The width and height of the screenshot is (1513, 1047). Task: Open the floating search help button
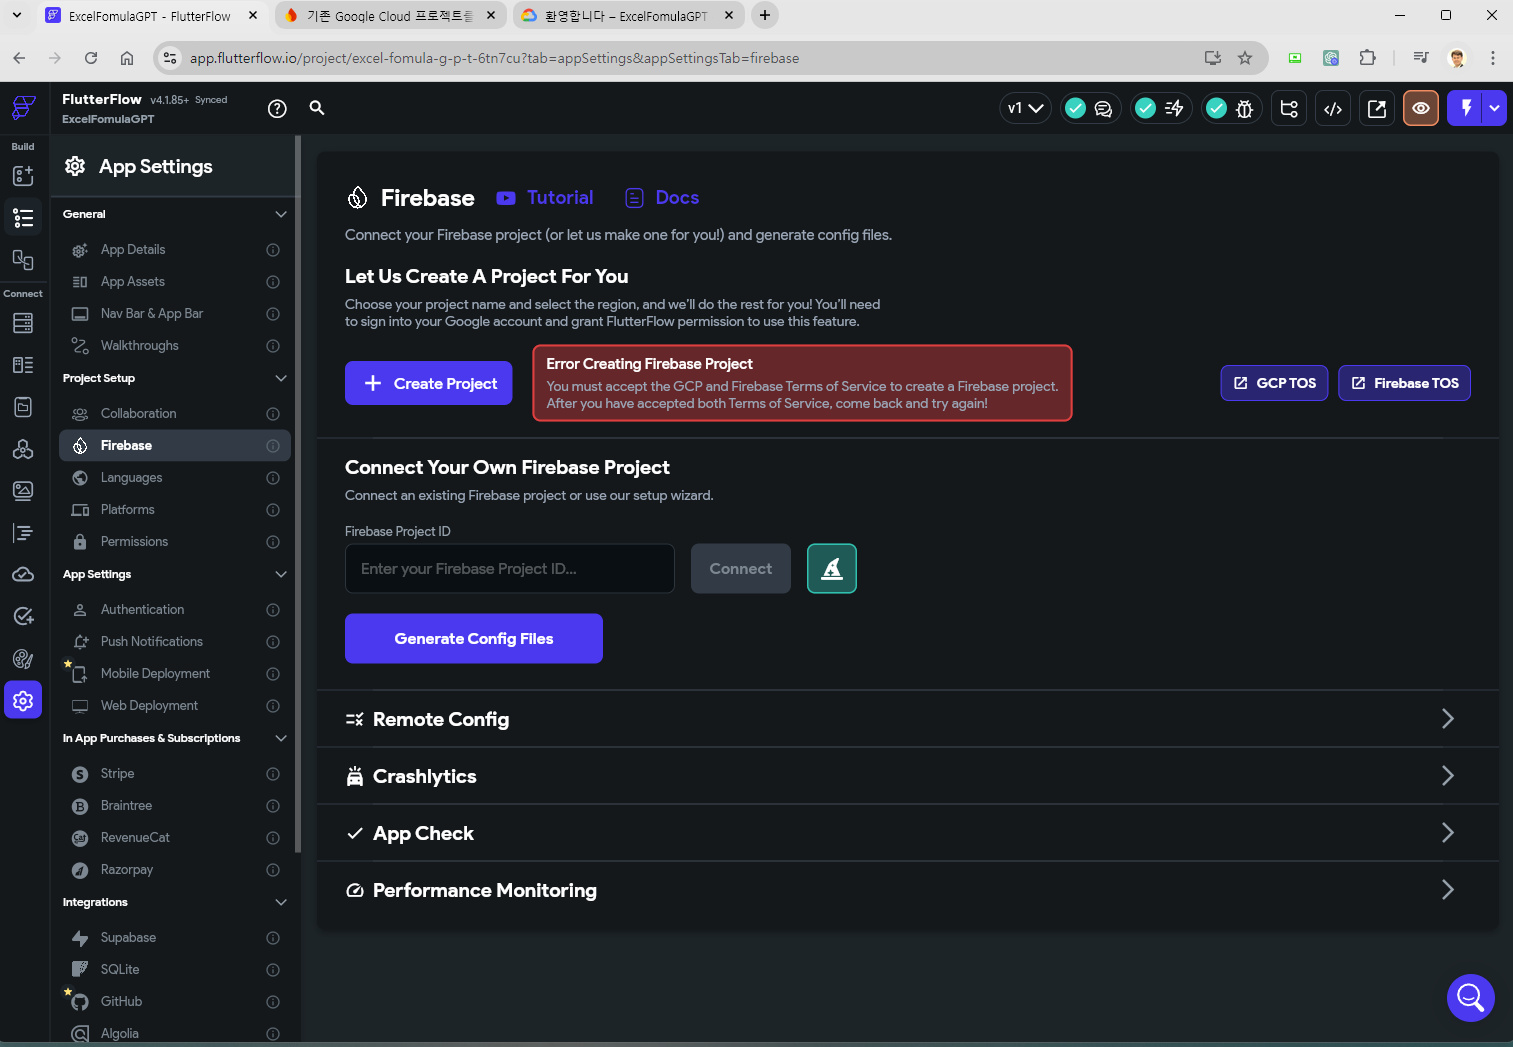pos(1471,998)
